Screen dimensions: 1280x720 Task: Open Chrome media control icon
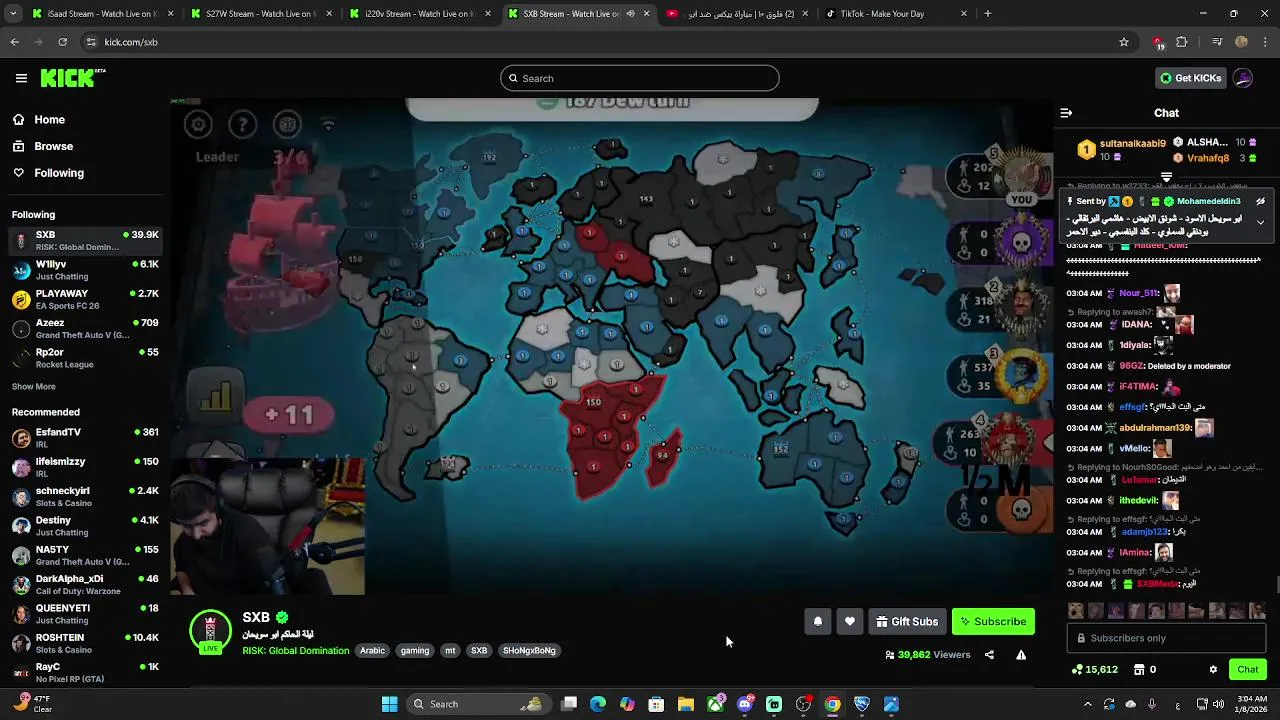click(1217, 42)
